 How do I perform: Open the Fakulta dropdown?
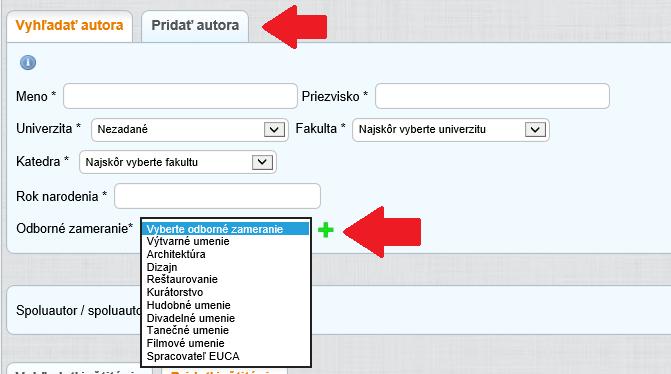pos(451,129)
